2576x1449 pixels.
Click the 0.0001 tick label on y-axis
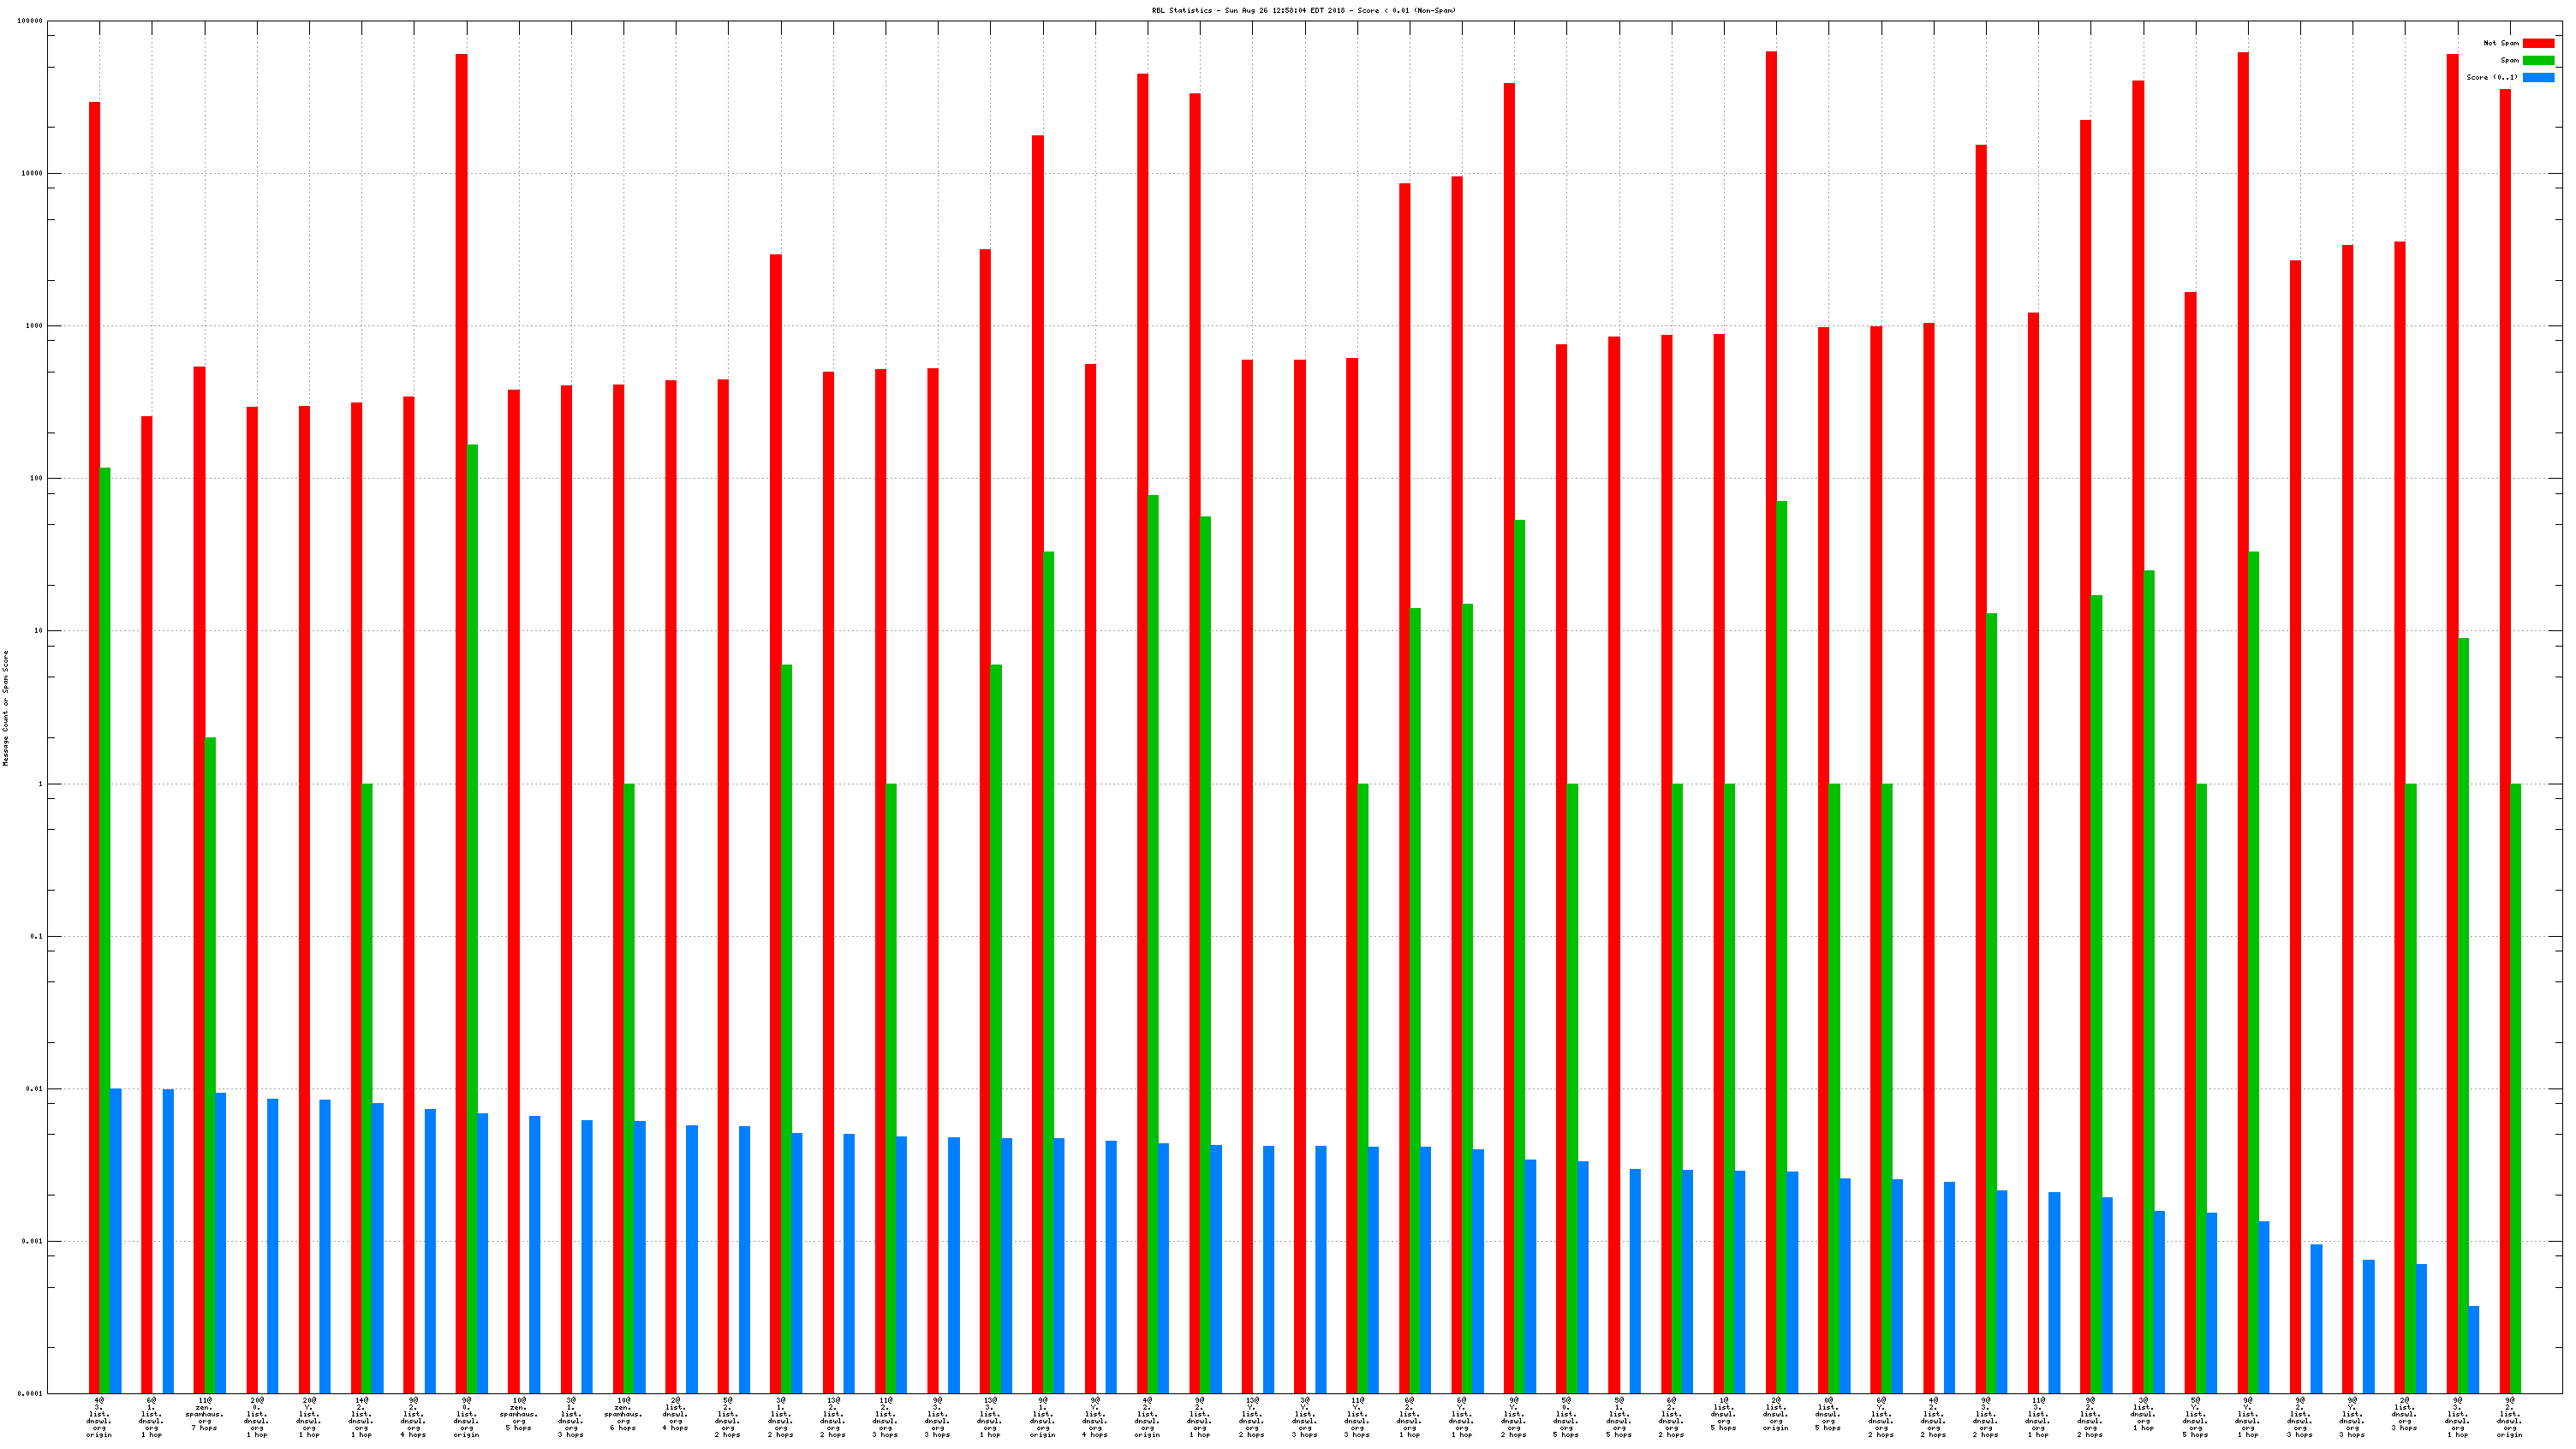[x=32, y=1393]
